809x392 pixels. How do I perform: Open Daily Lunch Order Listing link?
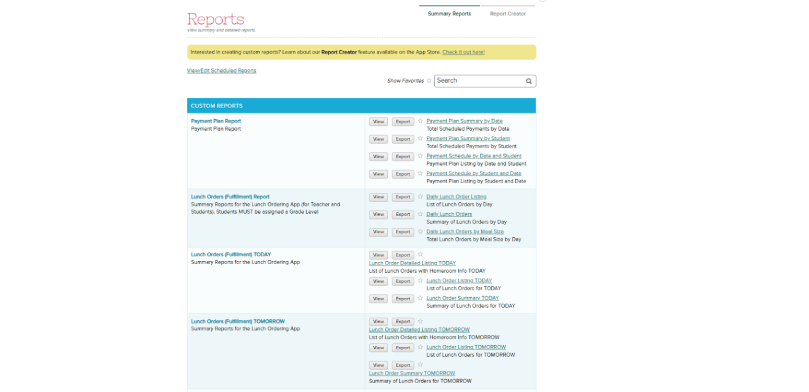[456, 197]
